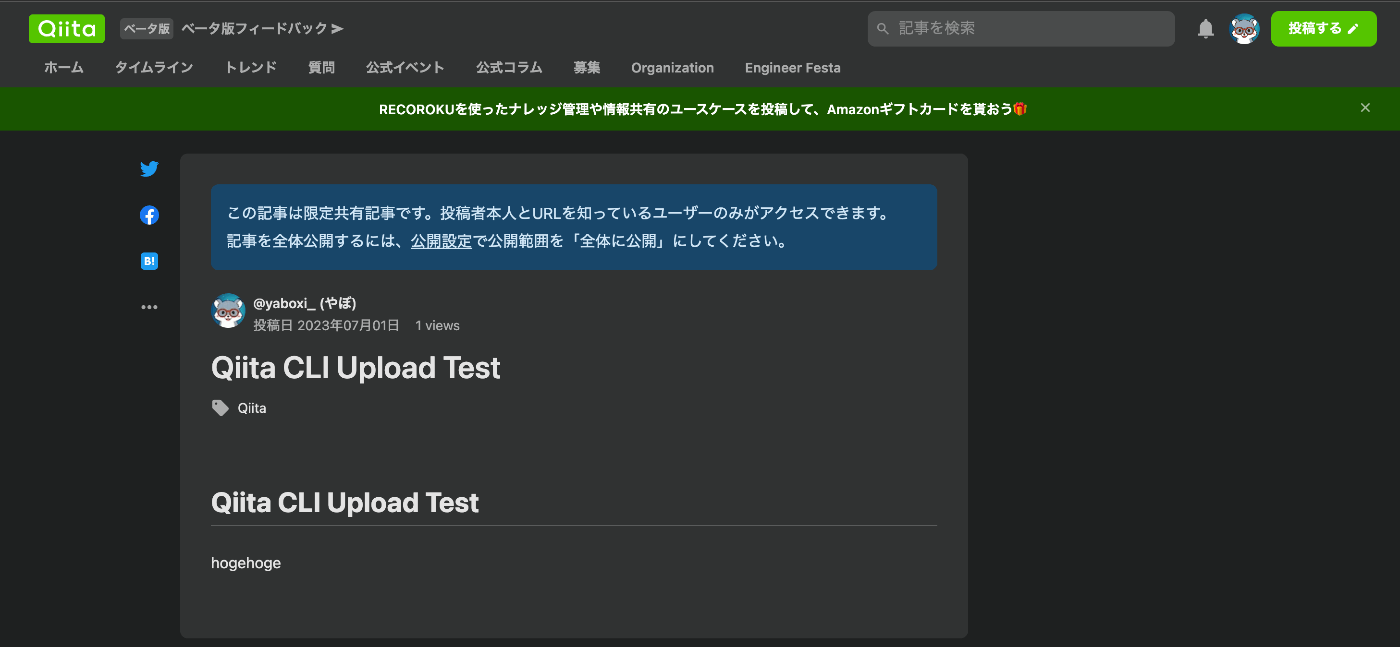Dismiss the green RECOROKU banner
1400x647 pixels.
(x=1365, y=108)
